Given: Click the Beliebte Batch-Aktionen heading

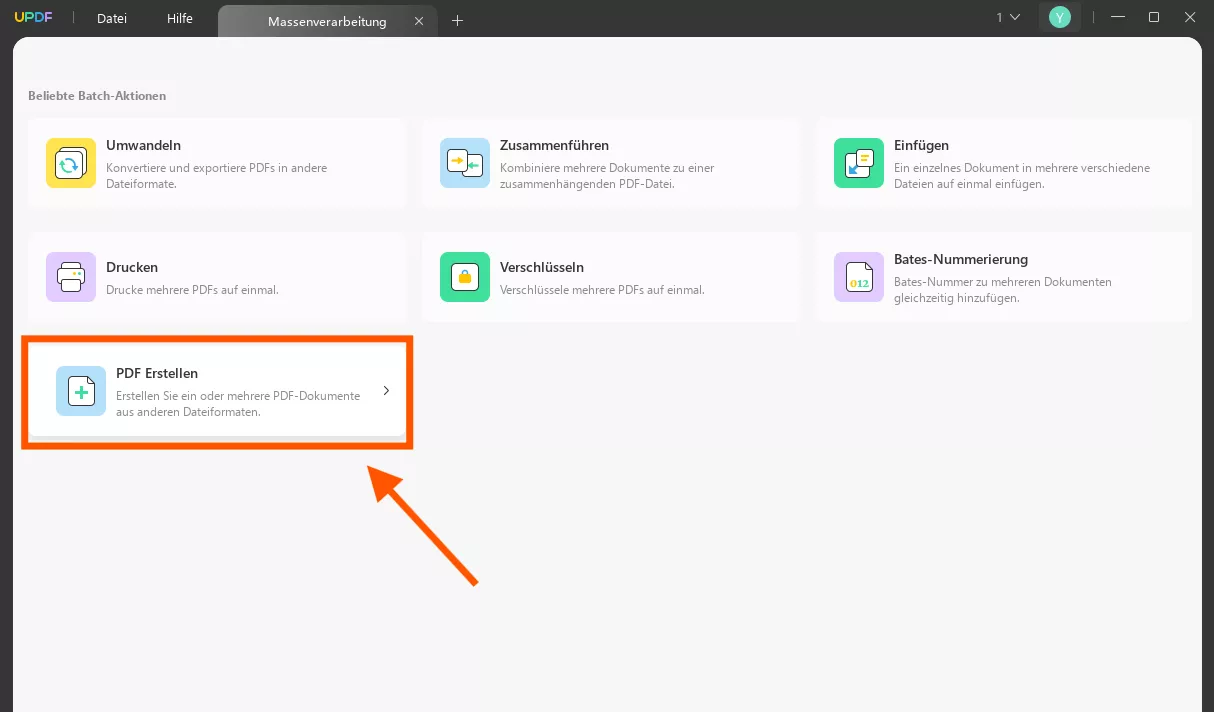Looking at the screenshot, I should point(97,96).
